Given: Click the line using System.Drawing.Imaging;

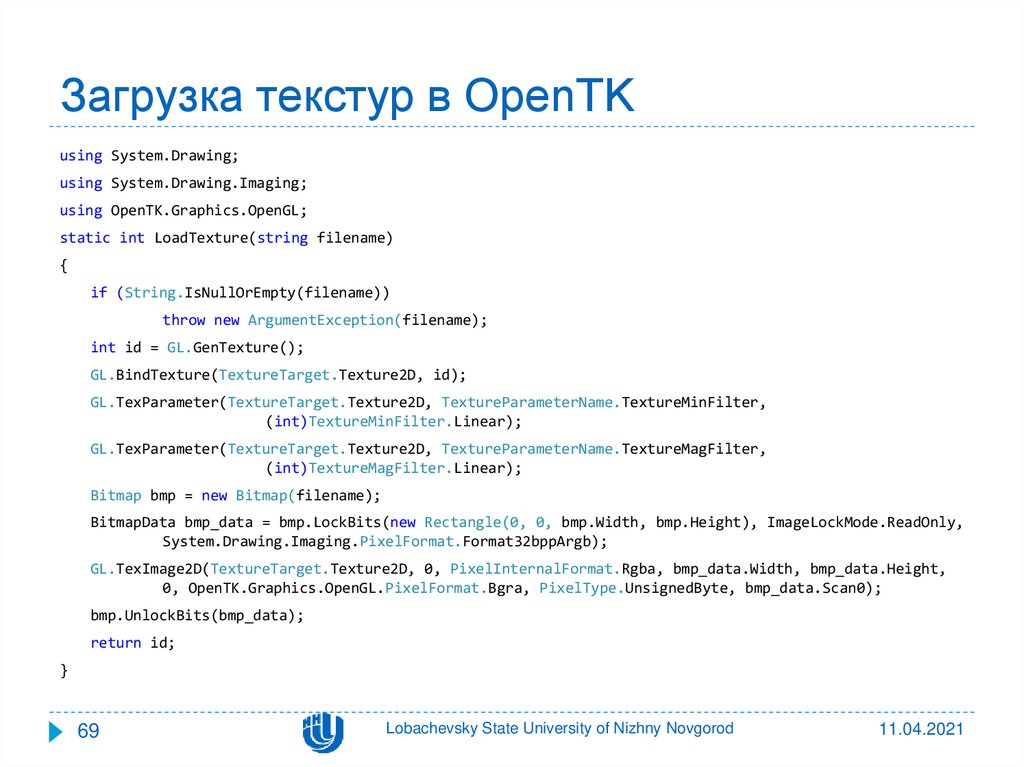Looking at the screenshot, I should [184, 184].
